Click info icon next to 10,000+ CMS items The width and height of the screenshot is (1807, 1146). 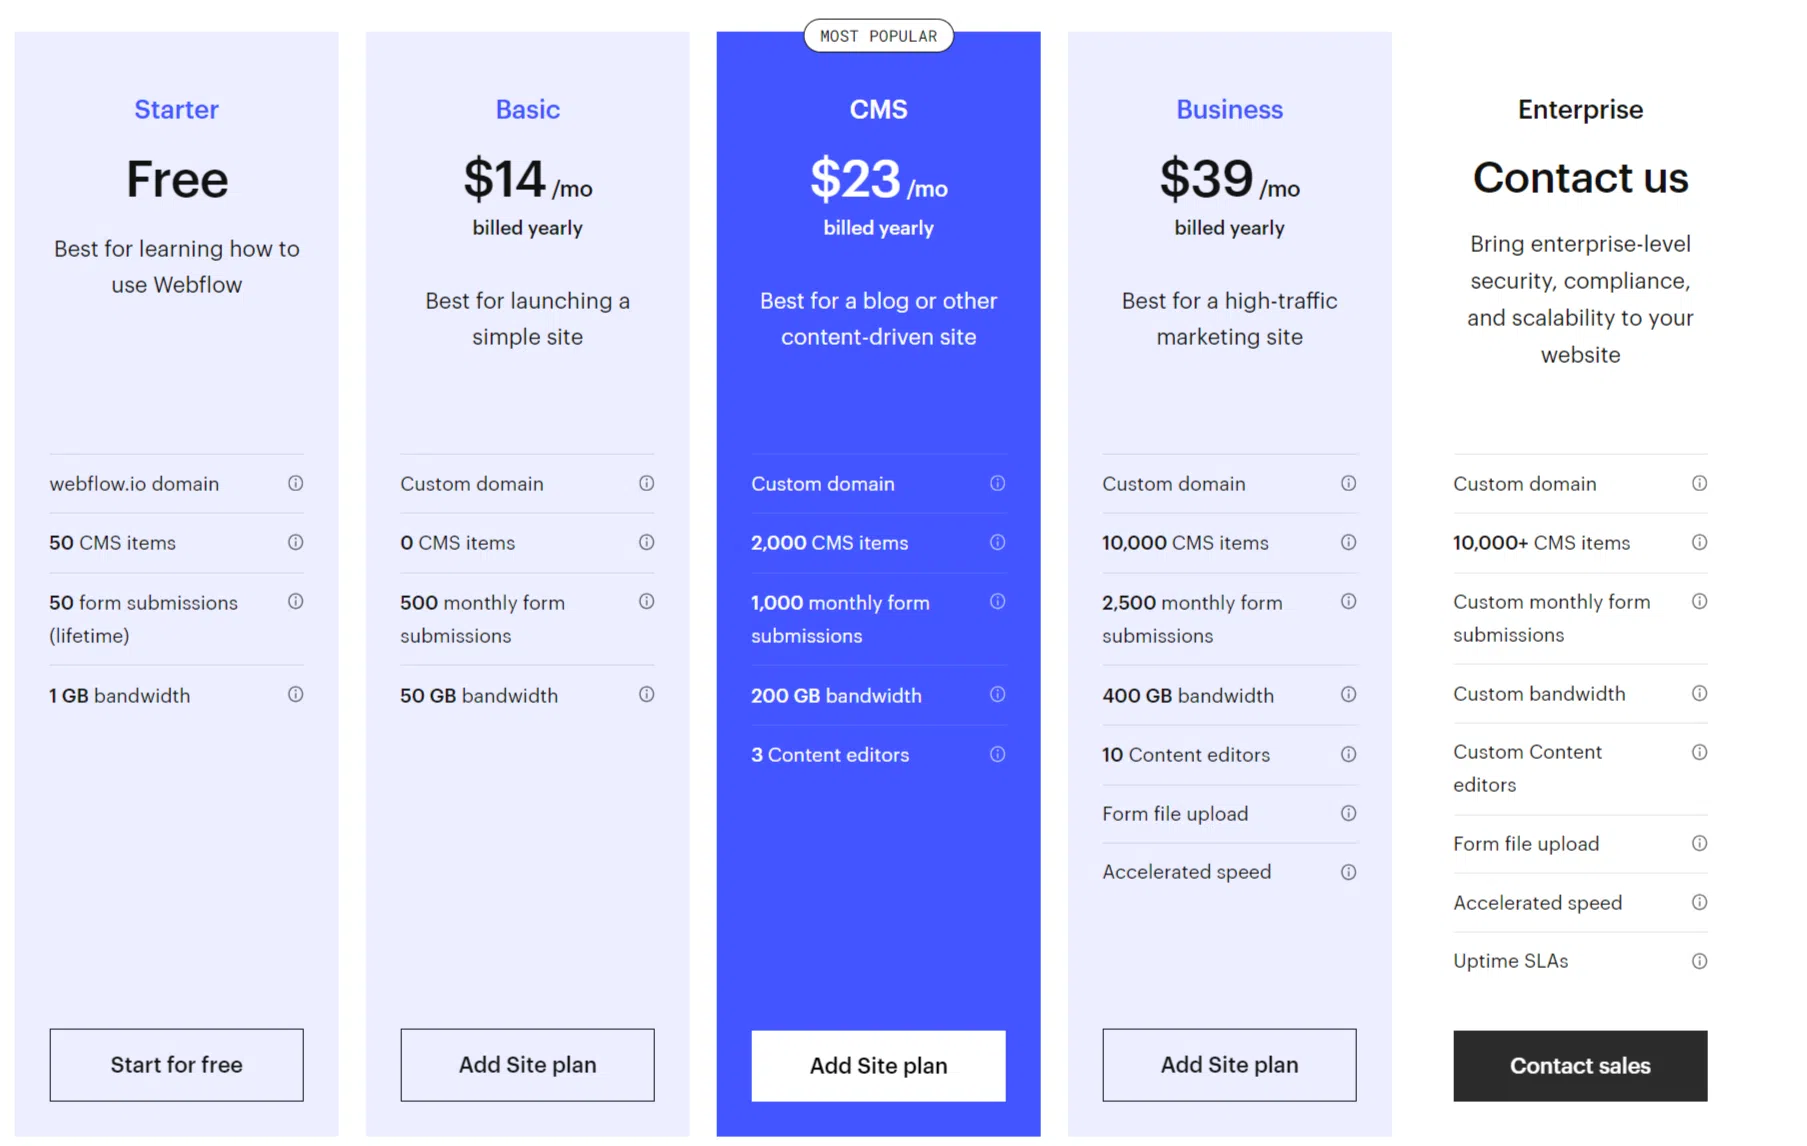1699,542
